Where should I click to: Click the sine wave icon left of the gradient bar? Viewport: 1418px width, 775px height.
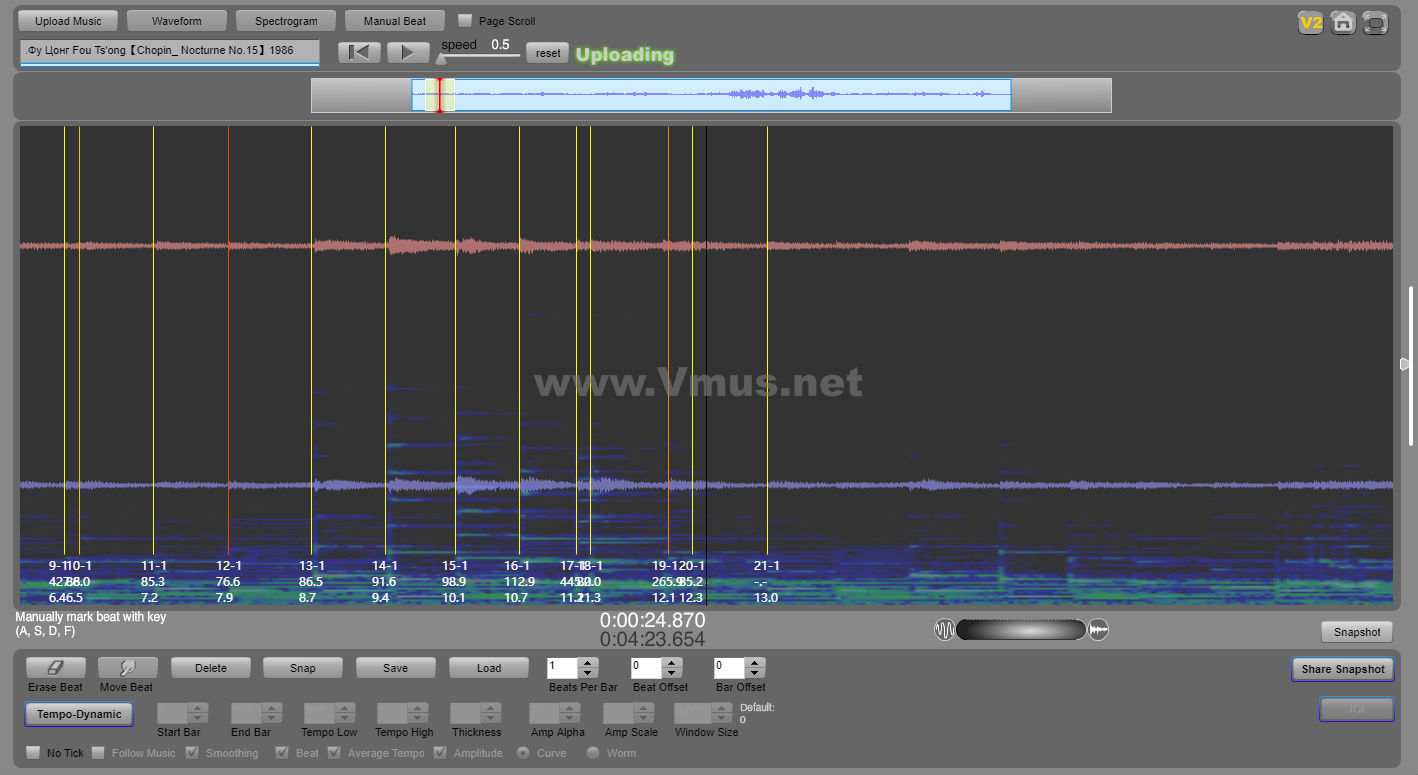[944, 629]
